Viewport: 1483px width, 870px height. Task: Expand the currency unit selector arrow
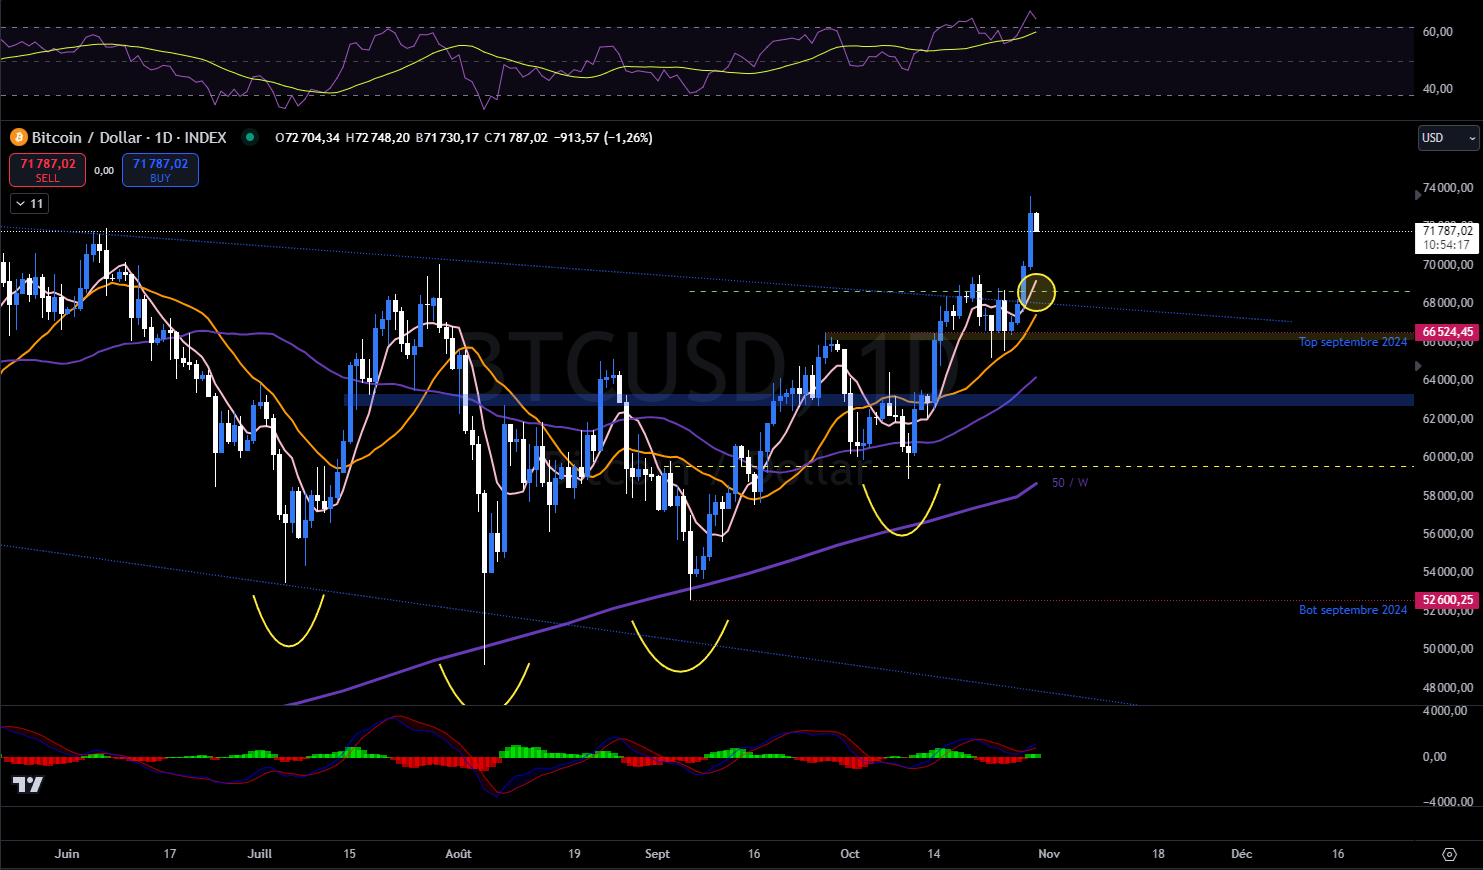click(1470, 137)
